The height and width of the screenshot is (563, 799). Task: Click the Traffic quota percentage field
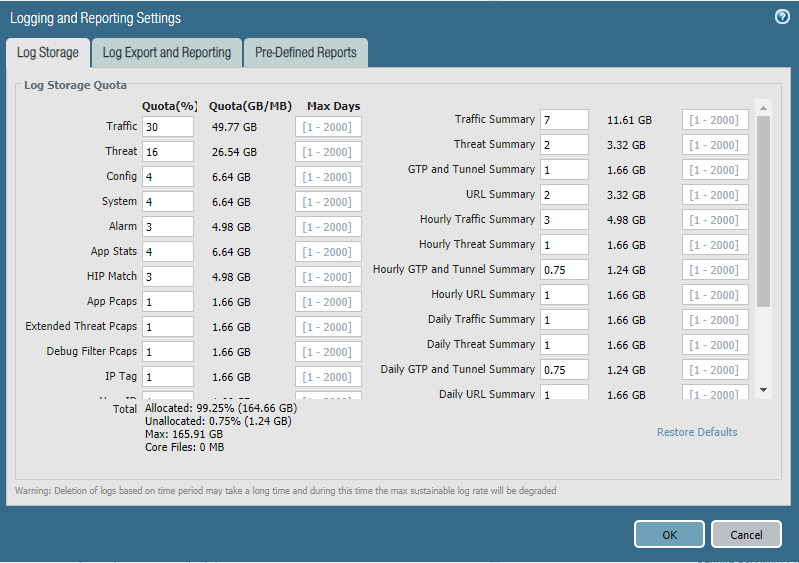coord(167,127)
